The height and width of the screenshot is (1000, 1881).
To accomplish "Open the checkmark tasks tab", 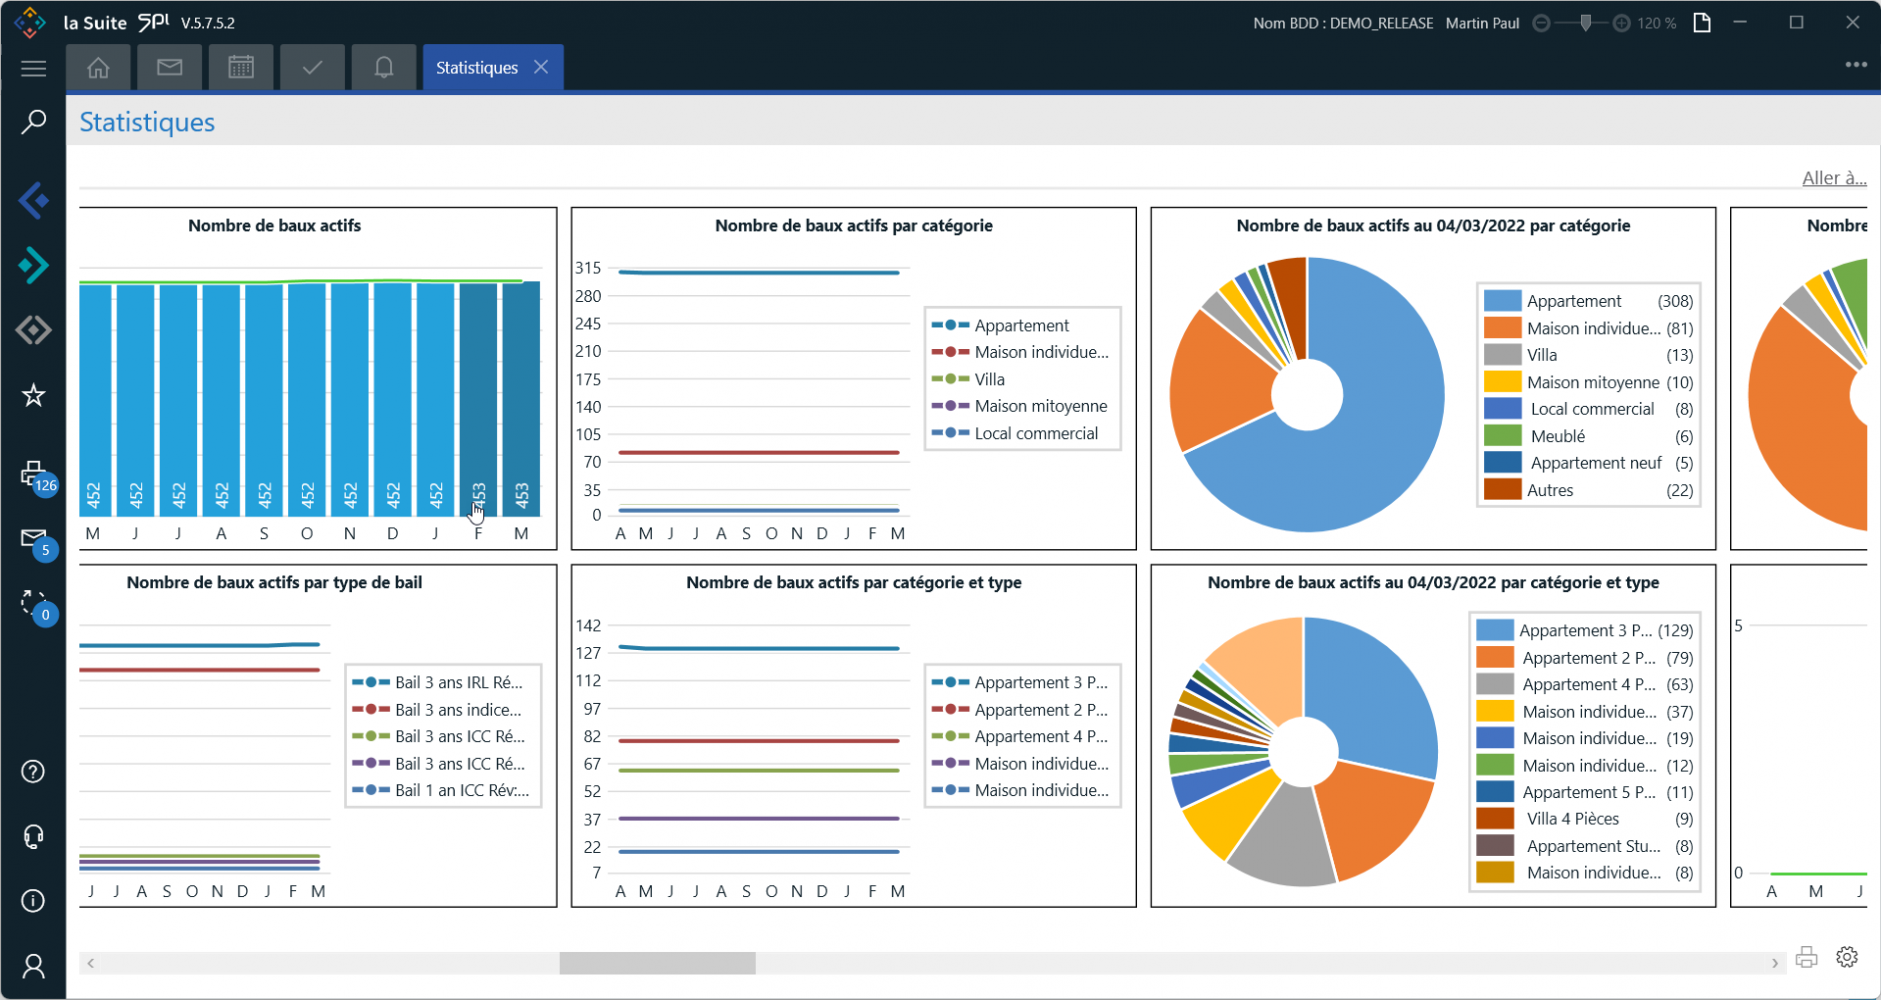I will coord(312,68).
